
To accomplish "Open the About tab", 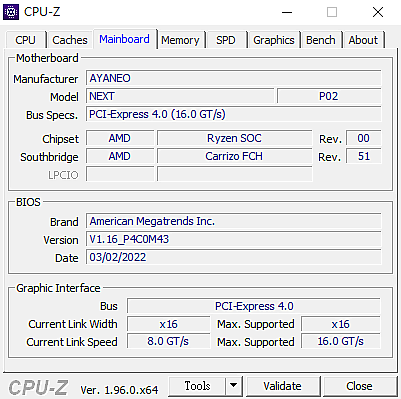I will click(x=363, y=40).
